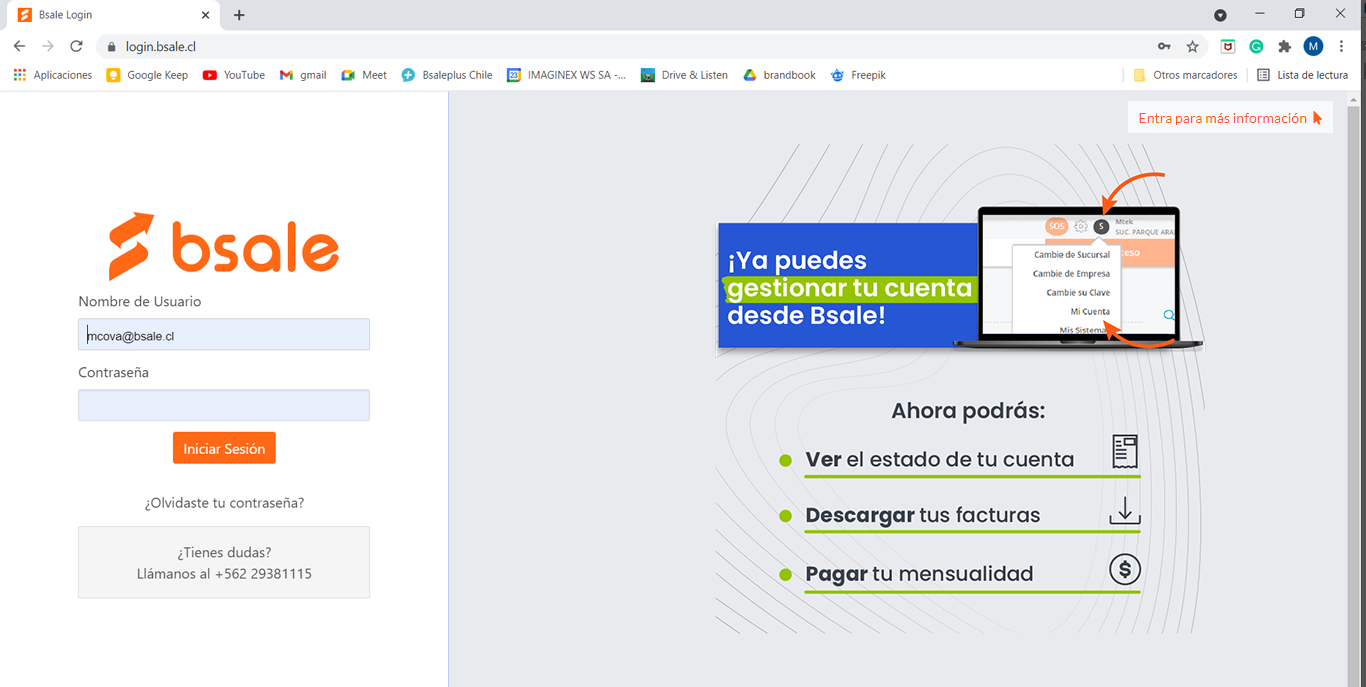Select the Bsale Login tab
The image size is (1366, 687).
[112, 15]
